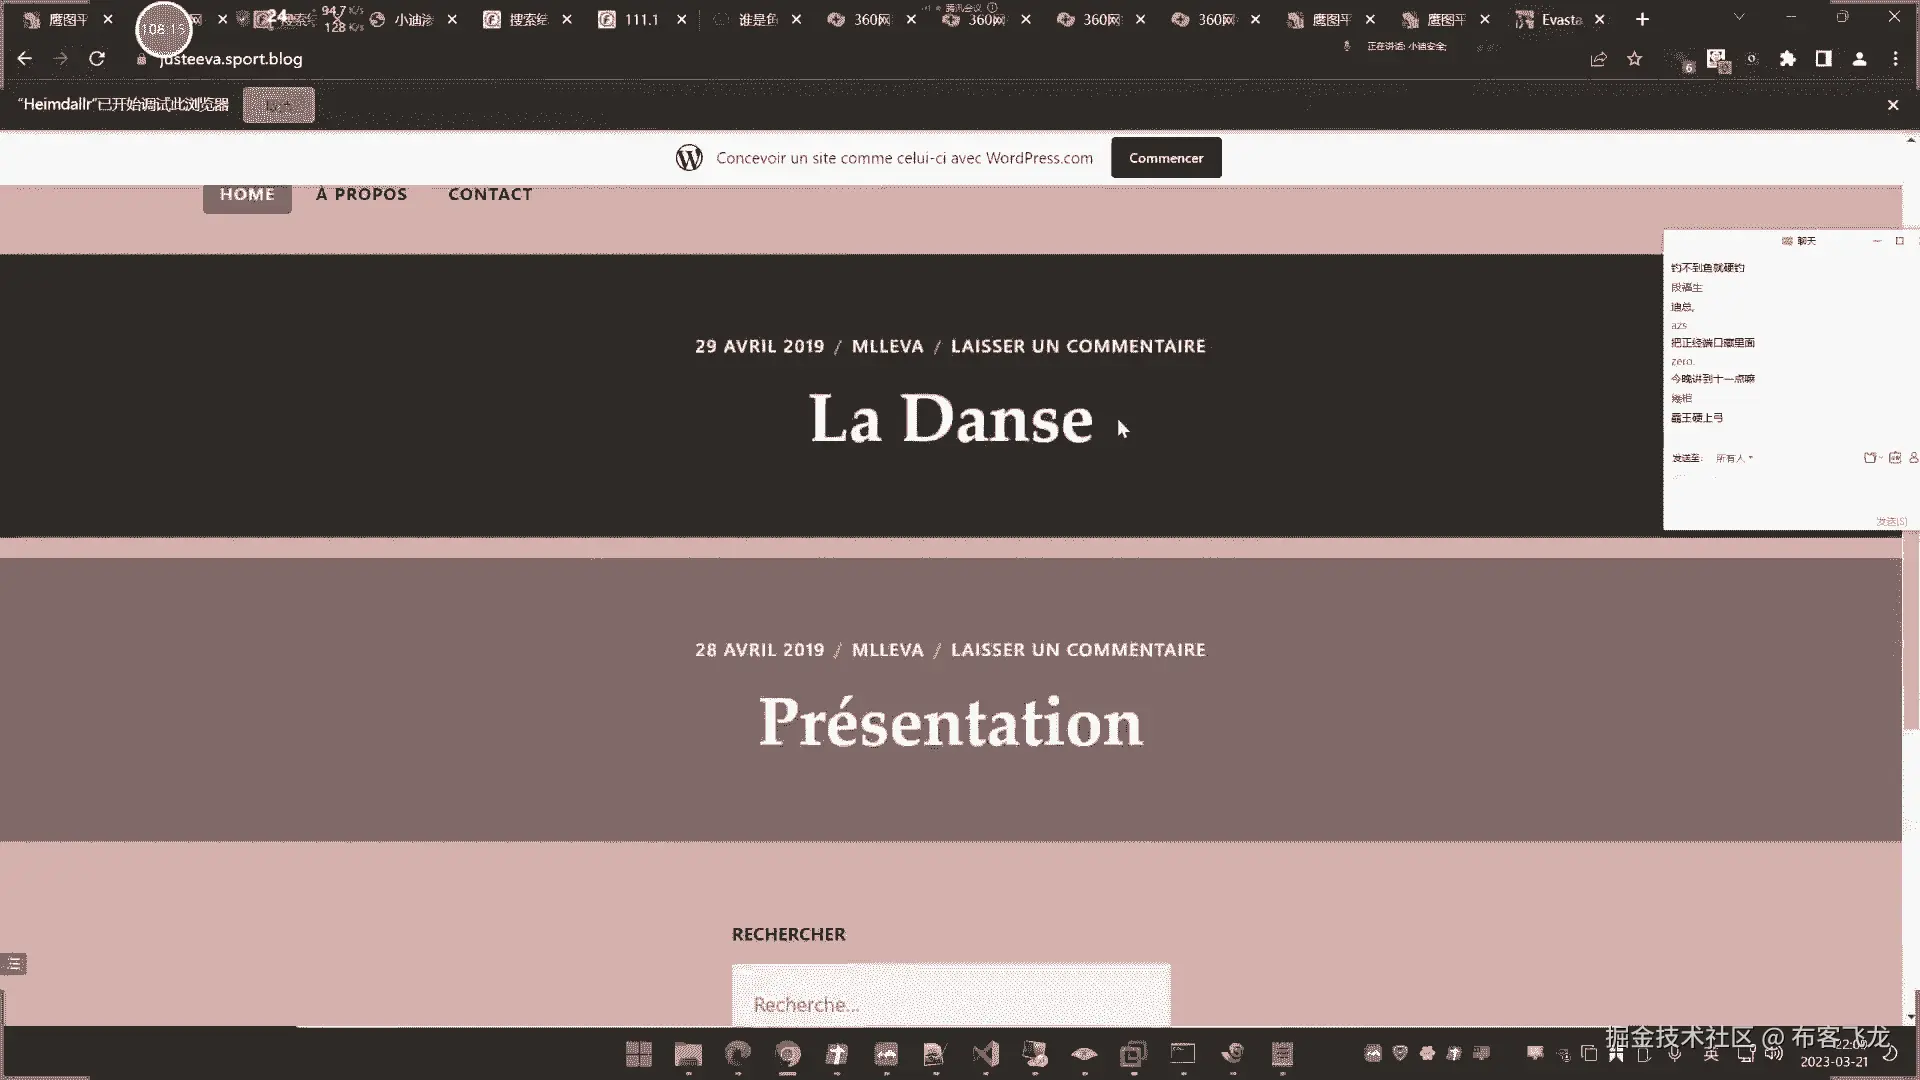This screenshot has height=1080, width=1920.
Task: Toggle the browser side panel icon
Action: tap(1824, 59)
